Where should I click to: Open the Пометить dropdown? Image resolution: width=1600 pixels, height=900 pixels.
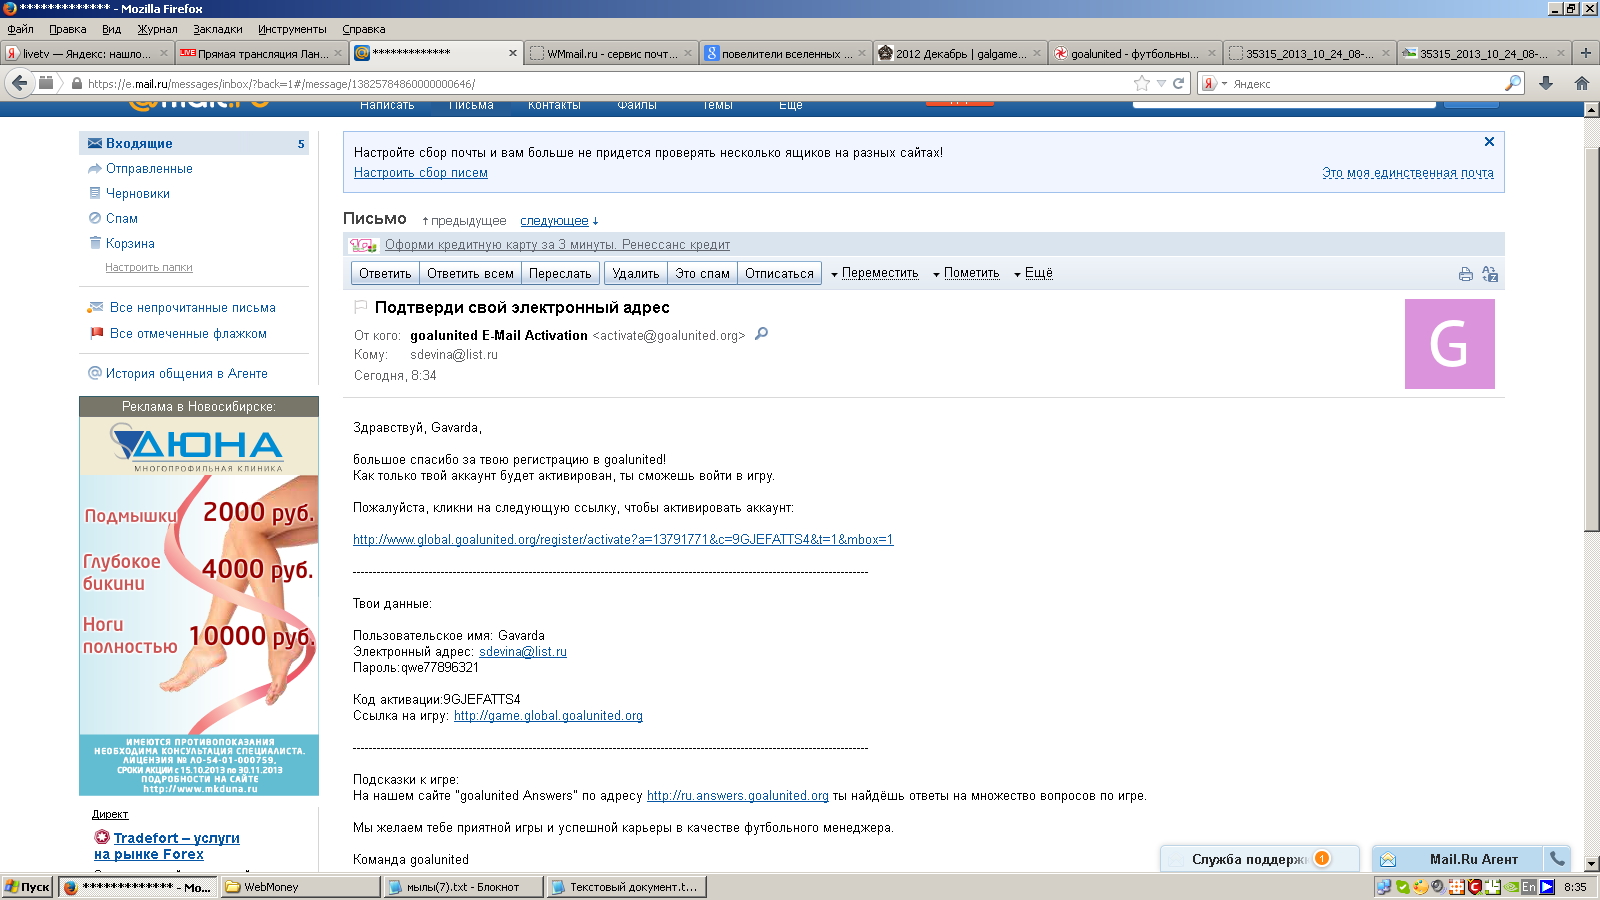966,273
